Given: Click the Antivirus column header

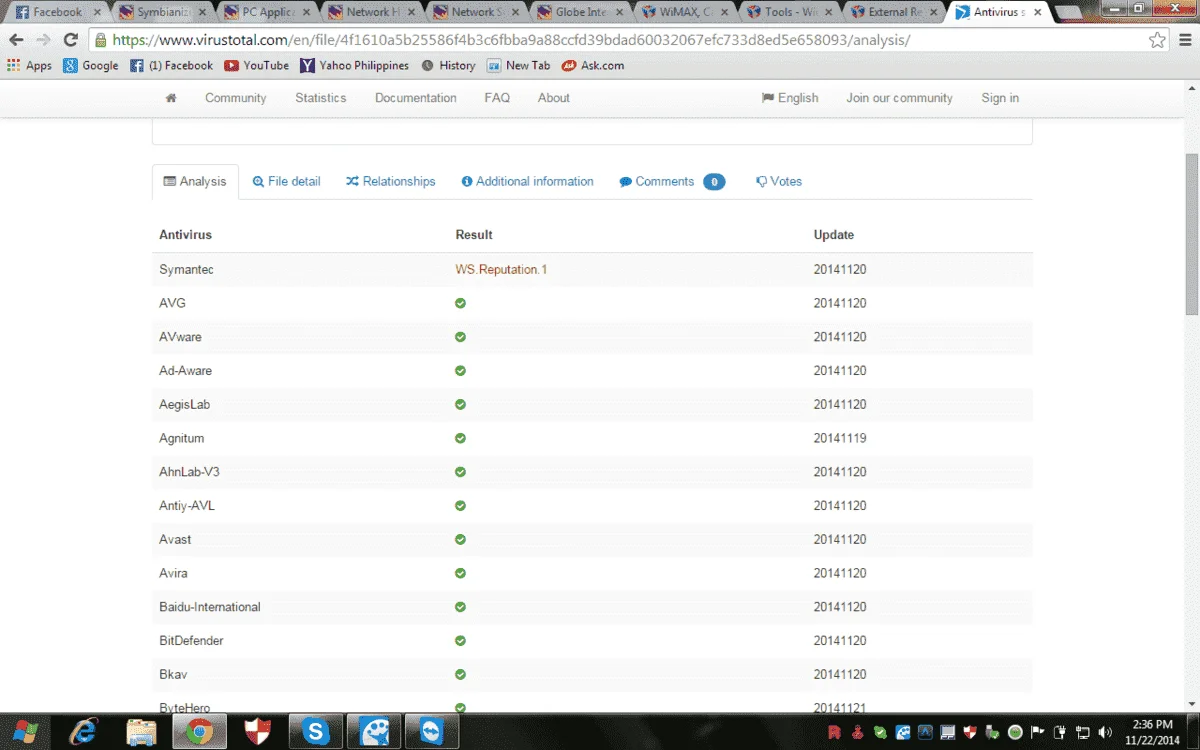Looking at the screenshot, I should tap(185, 235).
